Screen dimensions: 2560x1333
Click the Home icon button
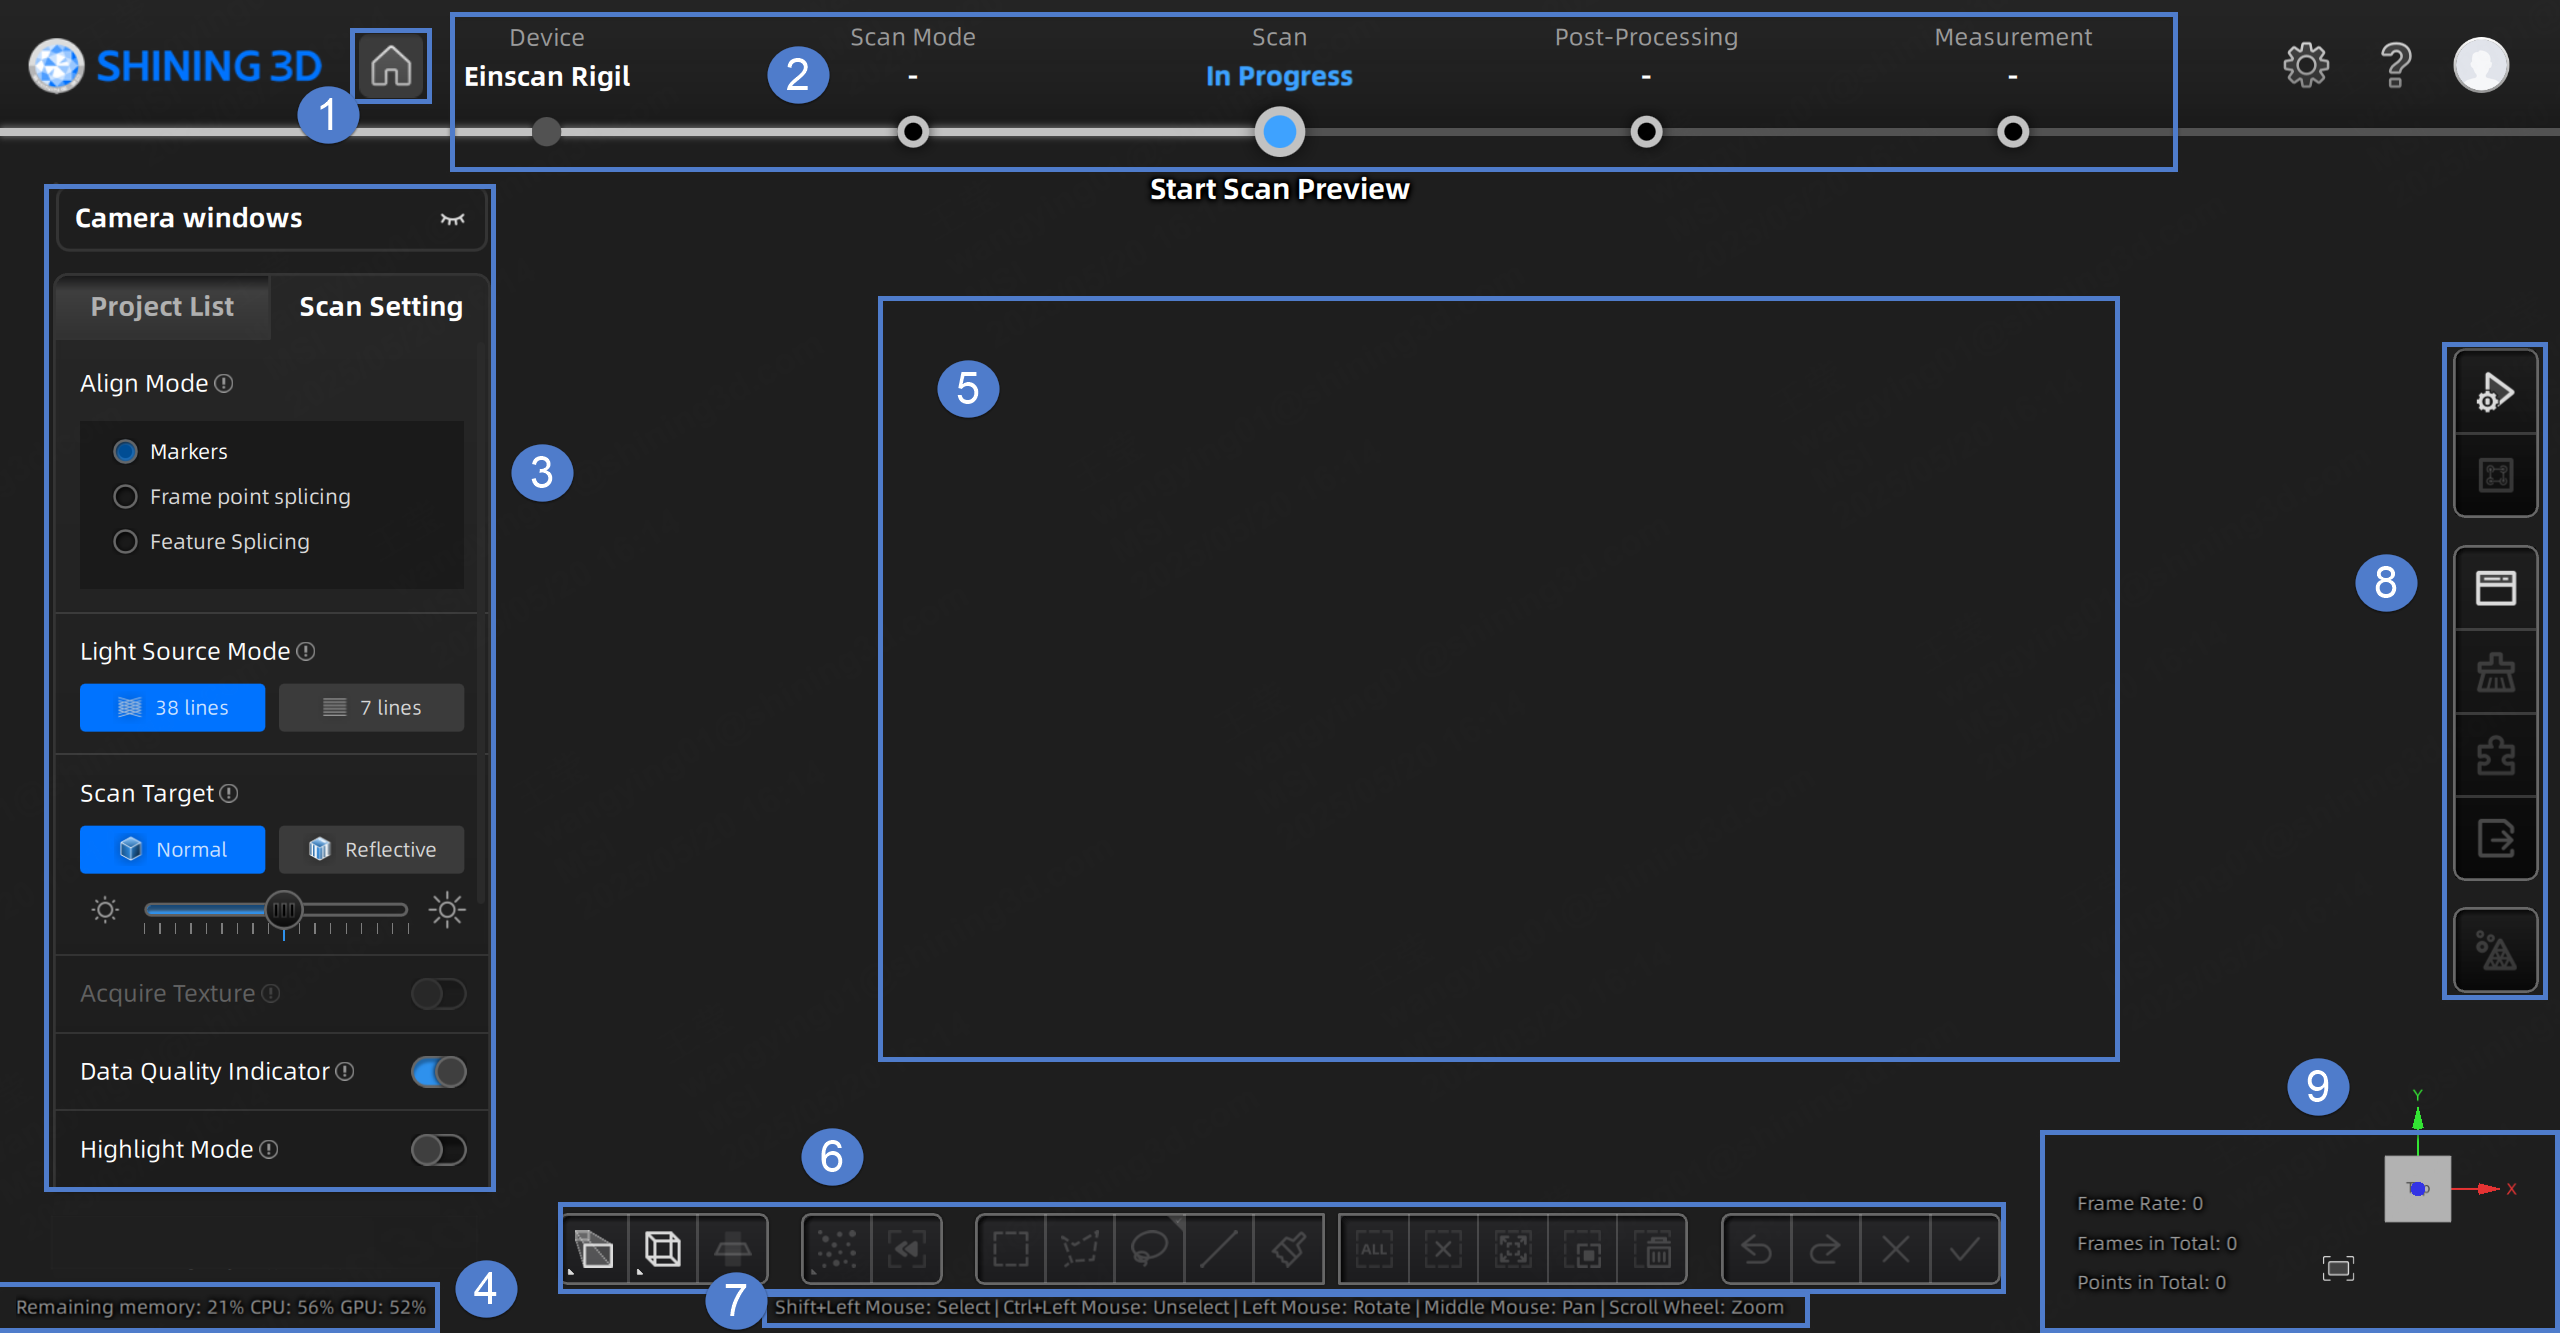tap(391, 66)
